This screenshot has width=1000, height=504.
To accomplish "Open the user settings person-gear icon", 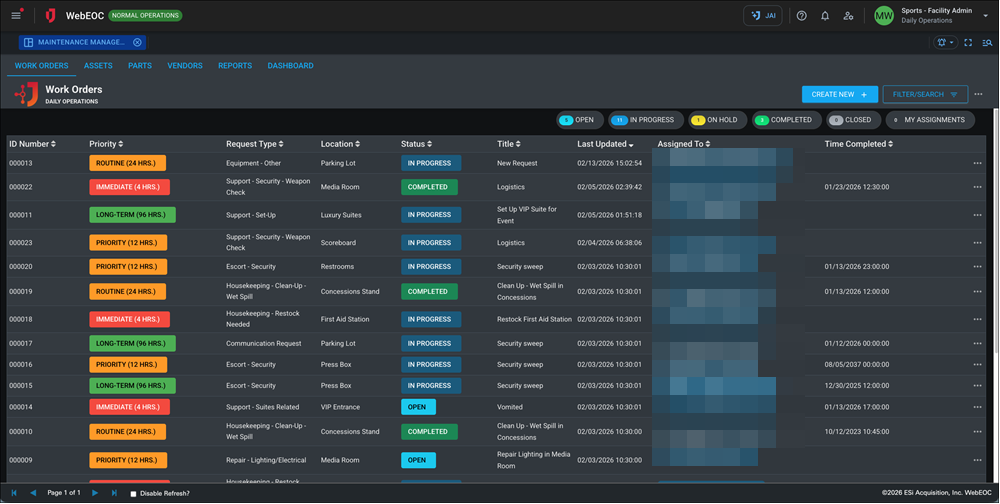I will (x=848, y=16).
